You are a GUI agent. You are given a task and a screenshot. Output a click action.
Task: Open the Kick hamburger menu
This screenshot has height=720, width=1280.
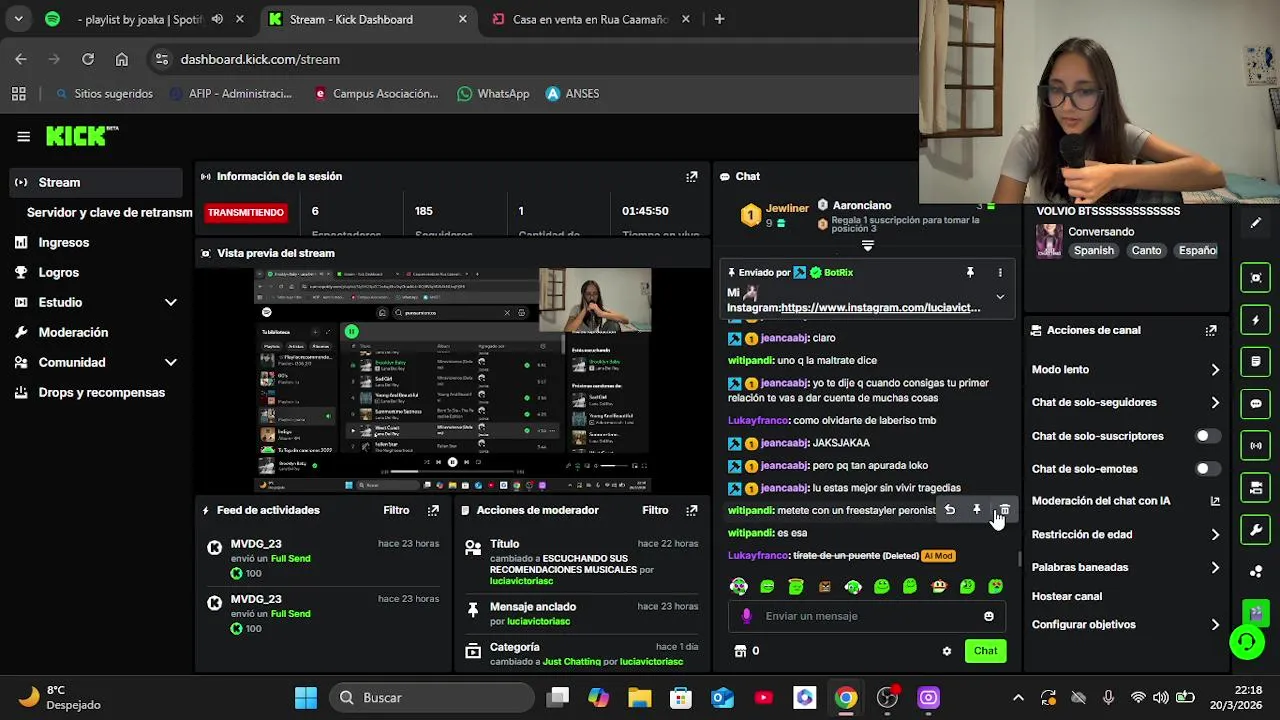coord(23,137)
